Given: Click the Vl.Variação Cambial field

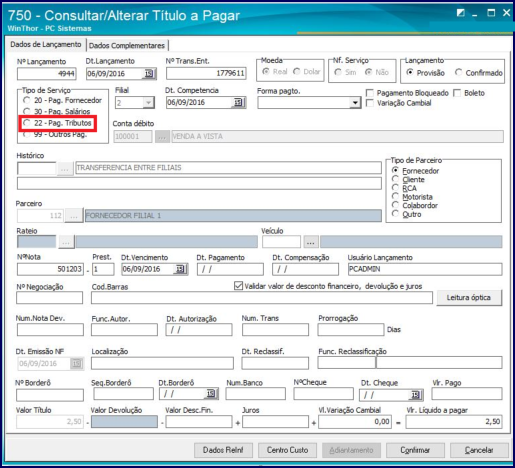Looking at the screenshot, I should click(355, 422).
